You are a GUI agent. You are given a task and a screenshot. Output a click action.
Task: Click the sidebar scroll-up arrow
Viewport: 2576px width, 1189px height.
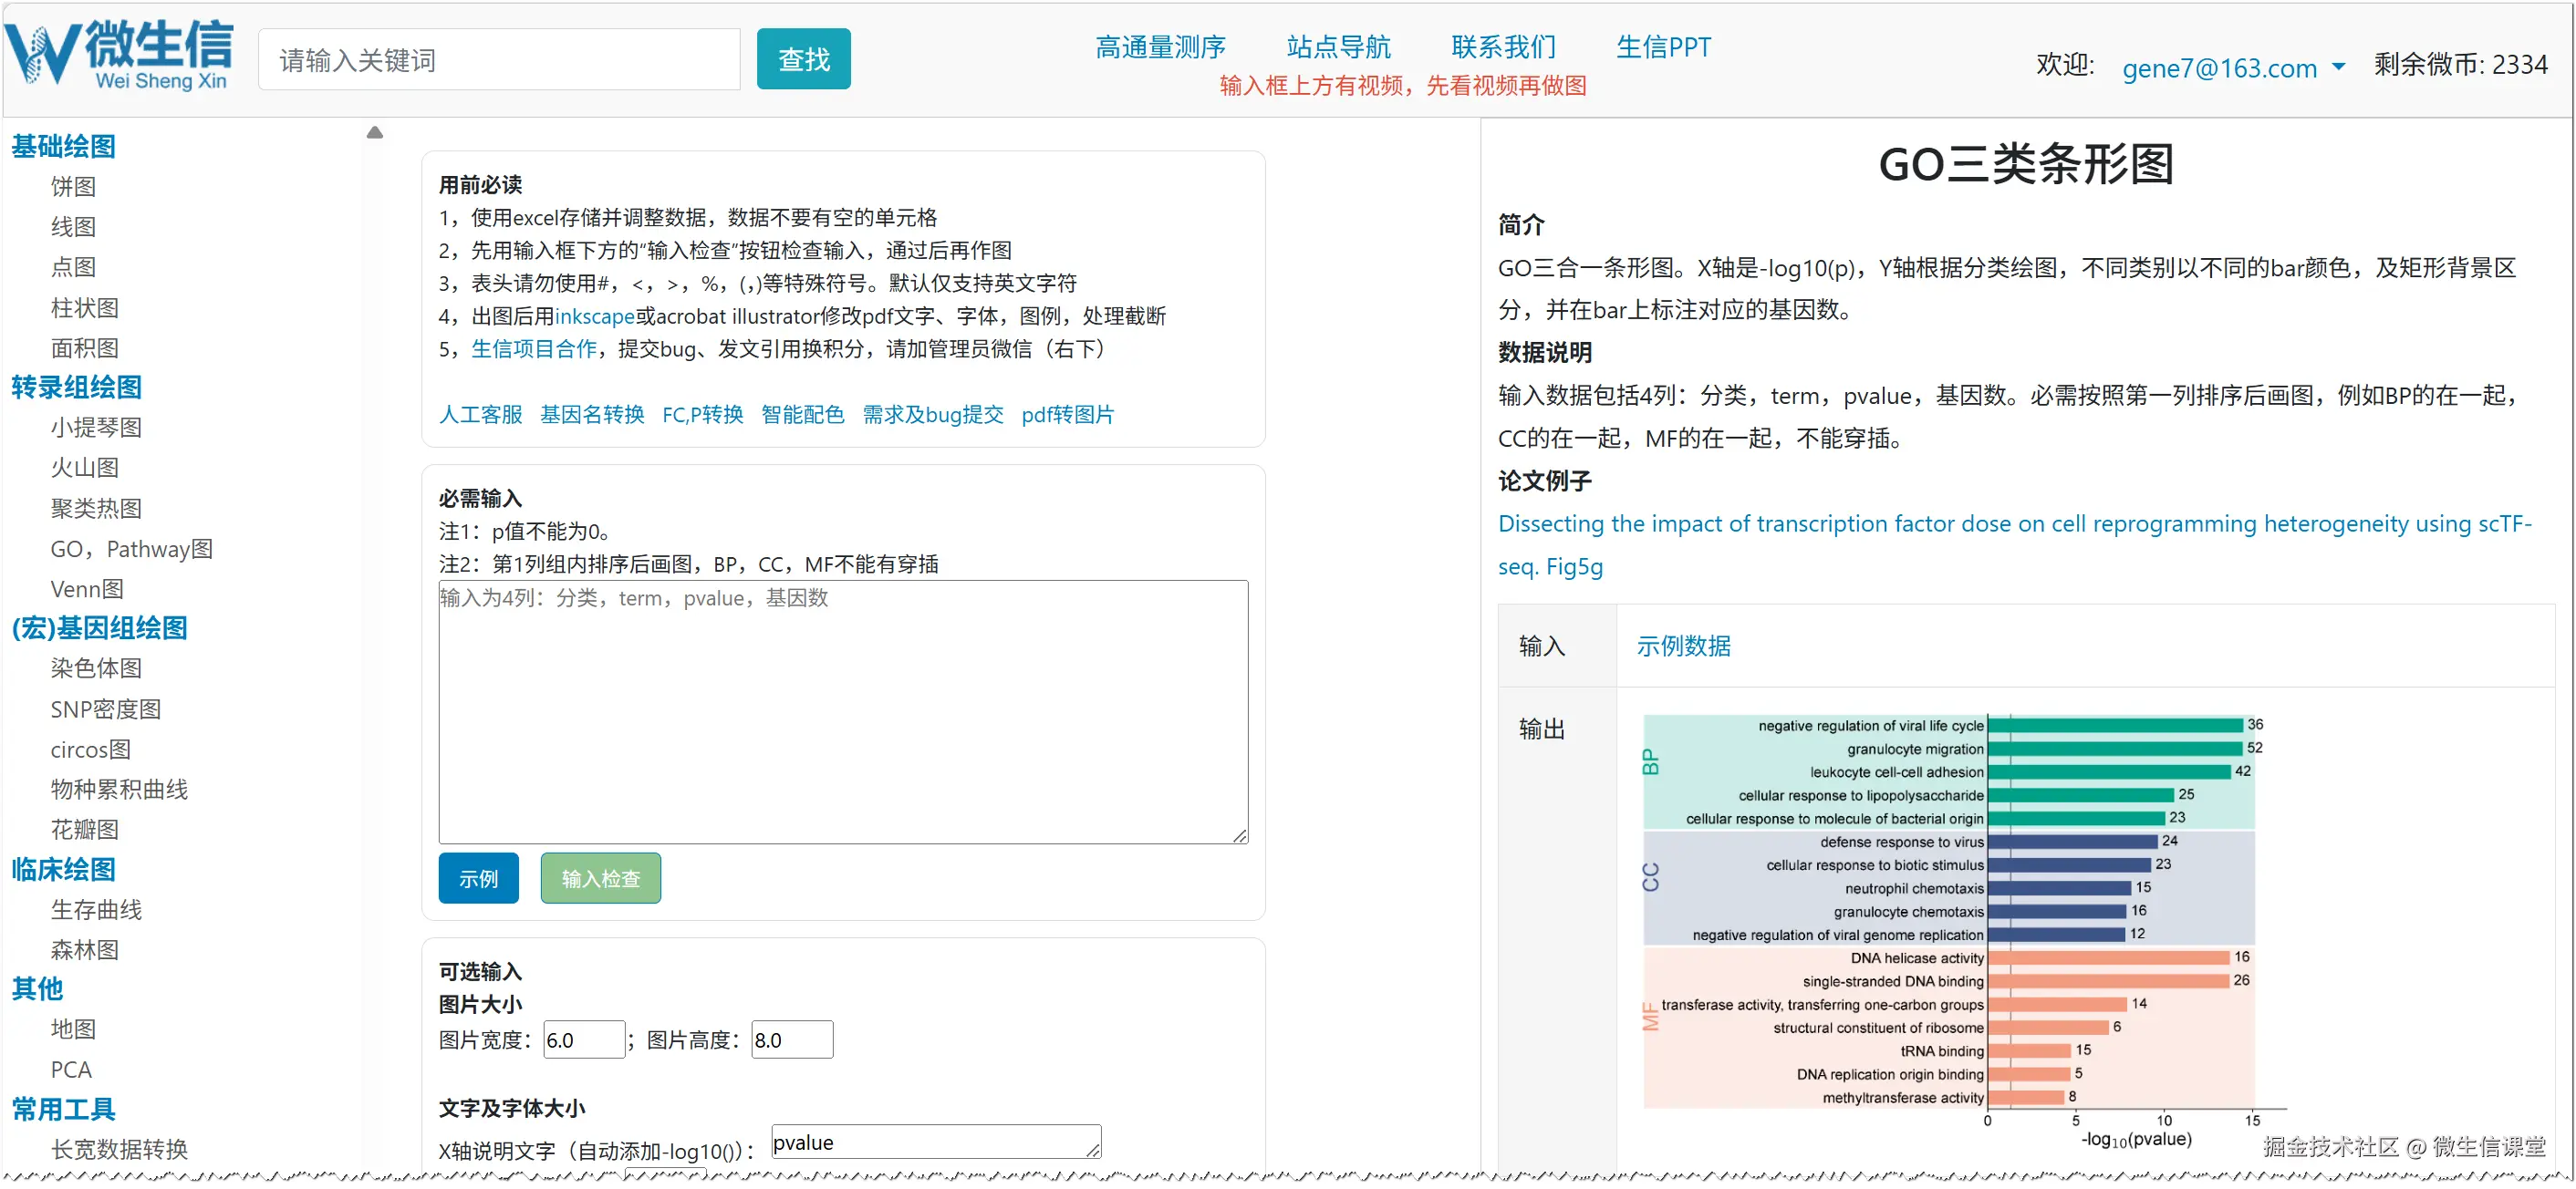375,133
